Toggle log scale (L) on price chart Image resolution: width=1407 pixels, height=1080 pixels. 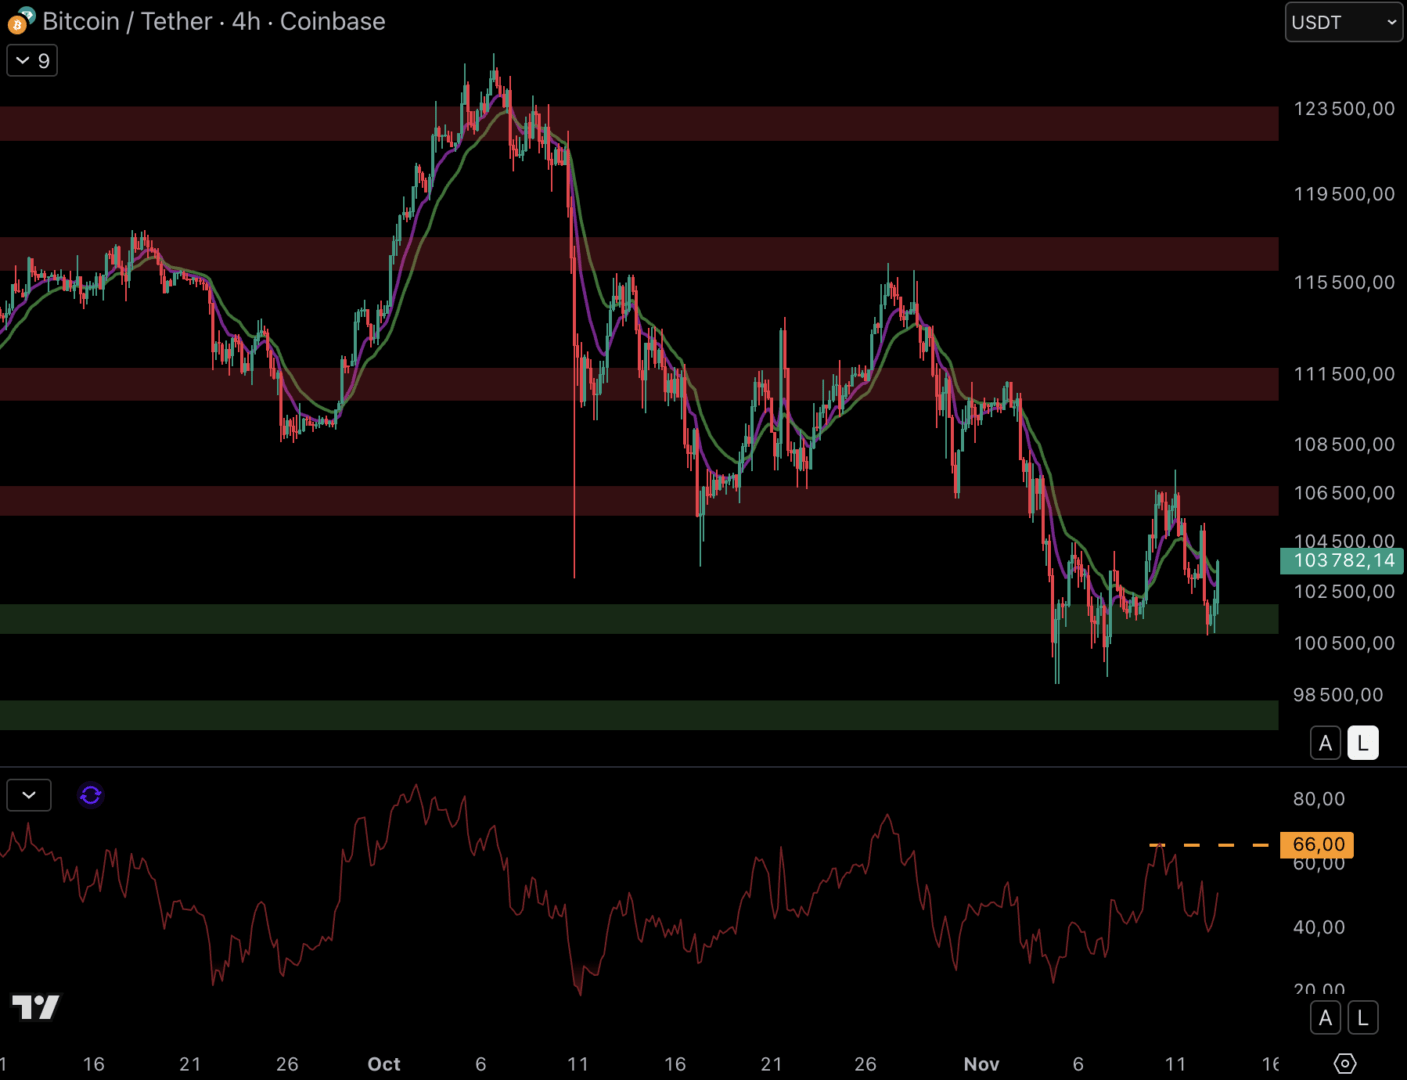coord(1362,743)
